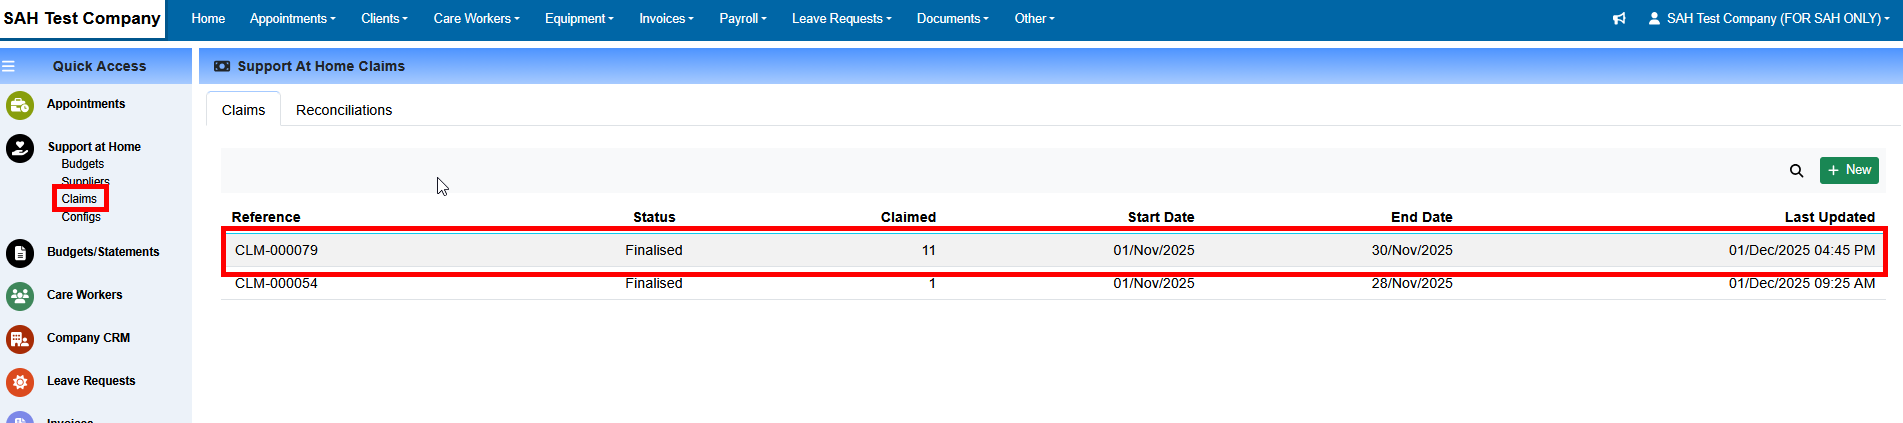Click the Budgets/Statements sidebar icon
1903x423 pixels.
(x=20, y=253)
